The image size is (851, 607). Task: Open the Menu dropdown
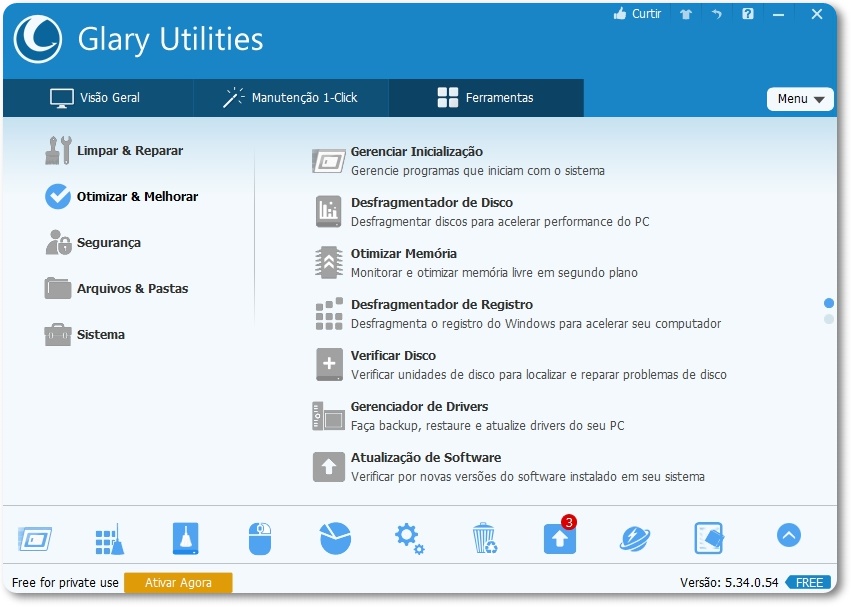point(800,99)
